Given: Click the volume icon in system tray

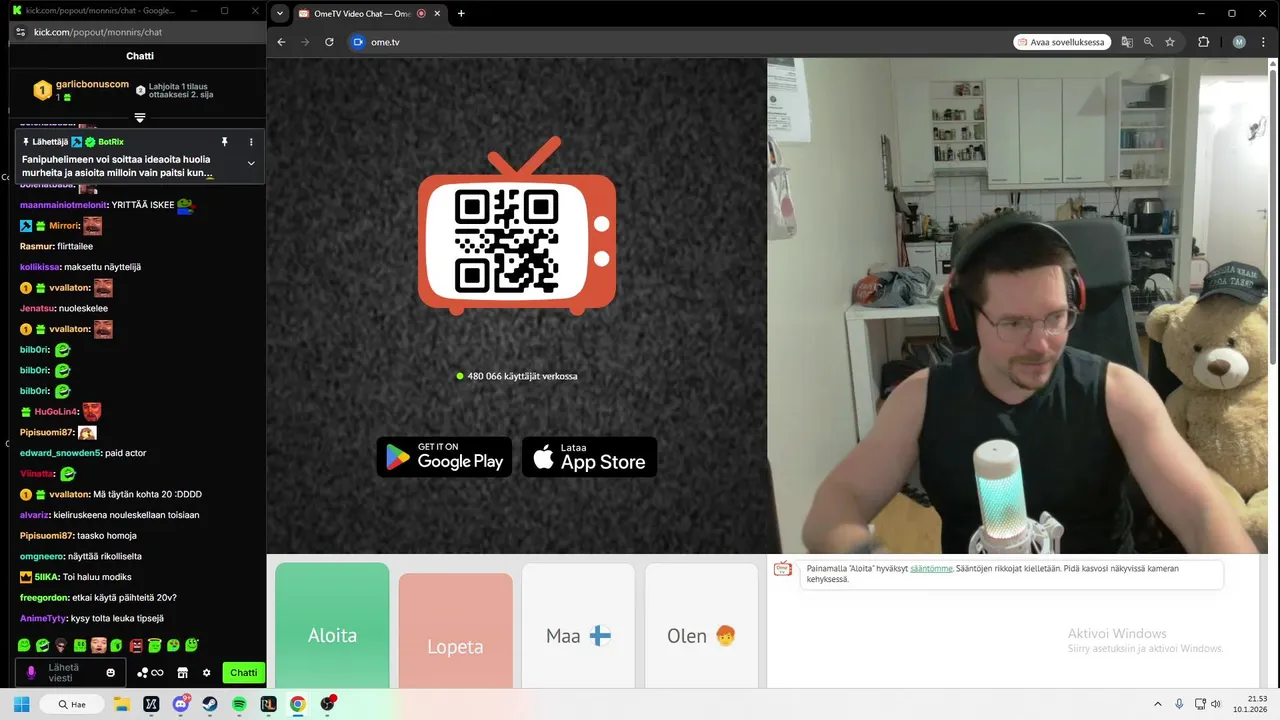Looking at the screenshot, I should tap(1216, 704).
